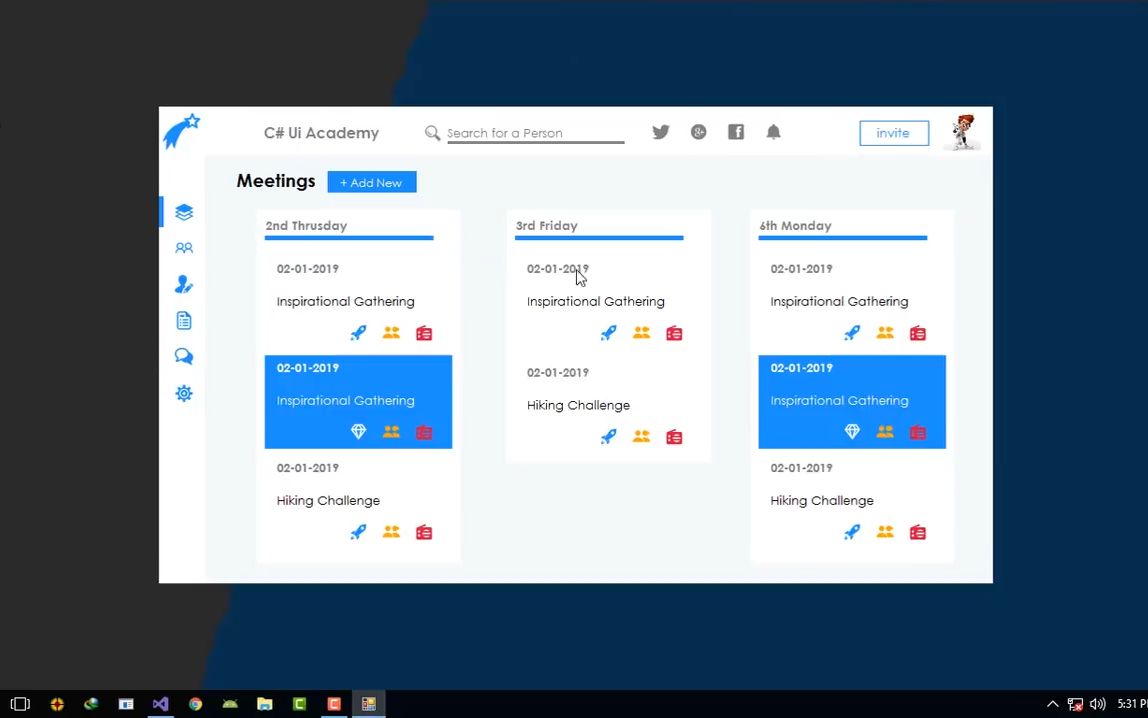Screen dimensions: 1148x718
Task: Select the 3rd Friday column header
Action: tap(546, 225)
